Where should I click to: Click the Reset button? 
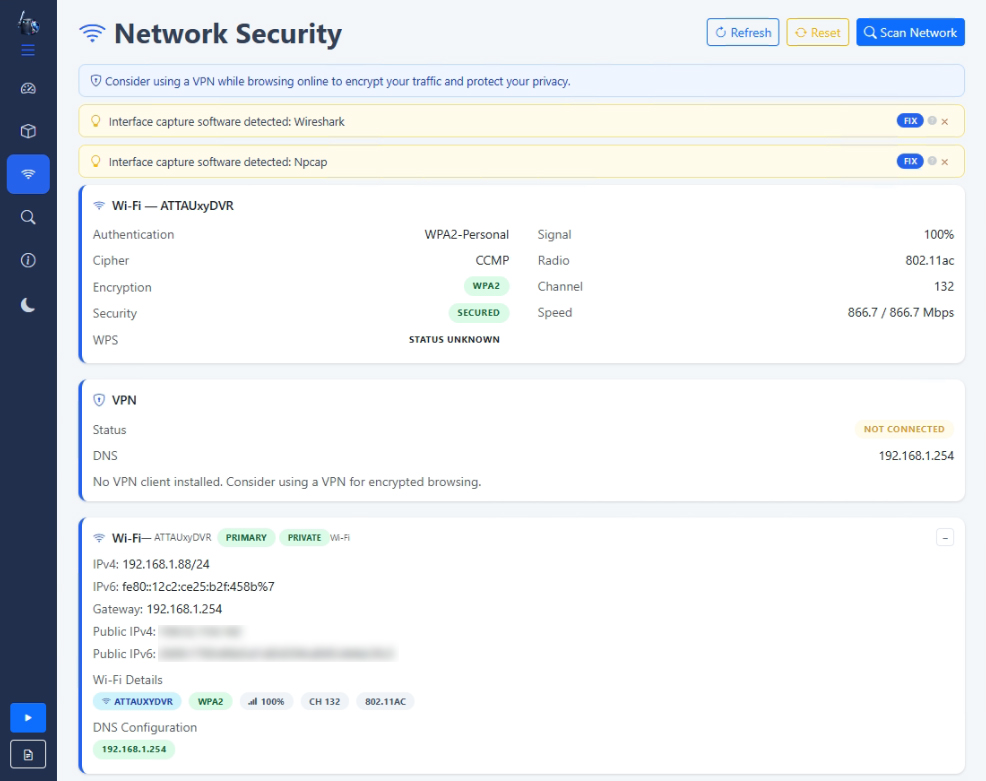[x=817, y=32]
